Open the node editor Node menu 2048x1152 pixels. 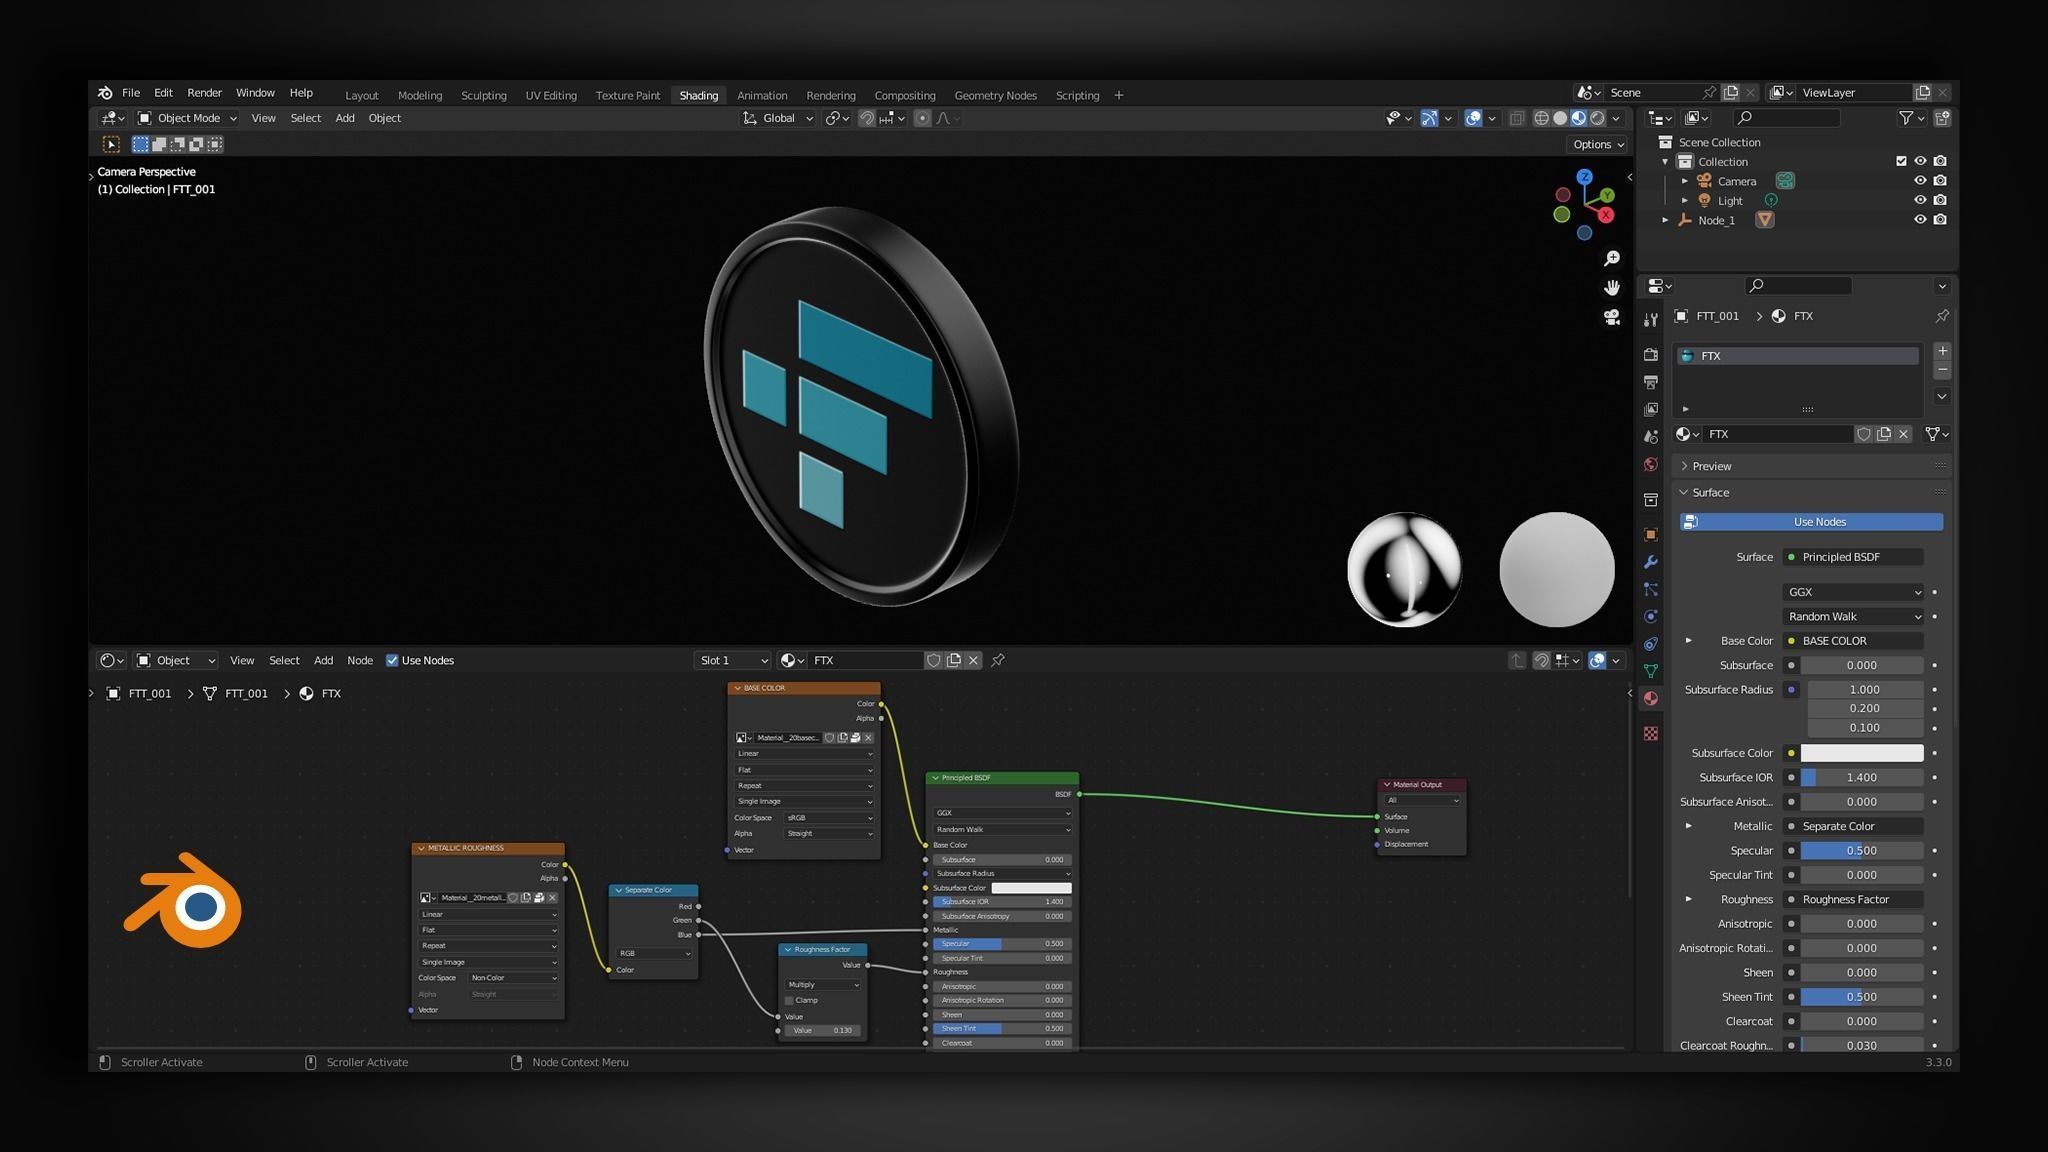pos(360,660)
